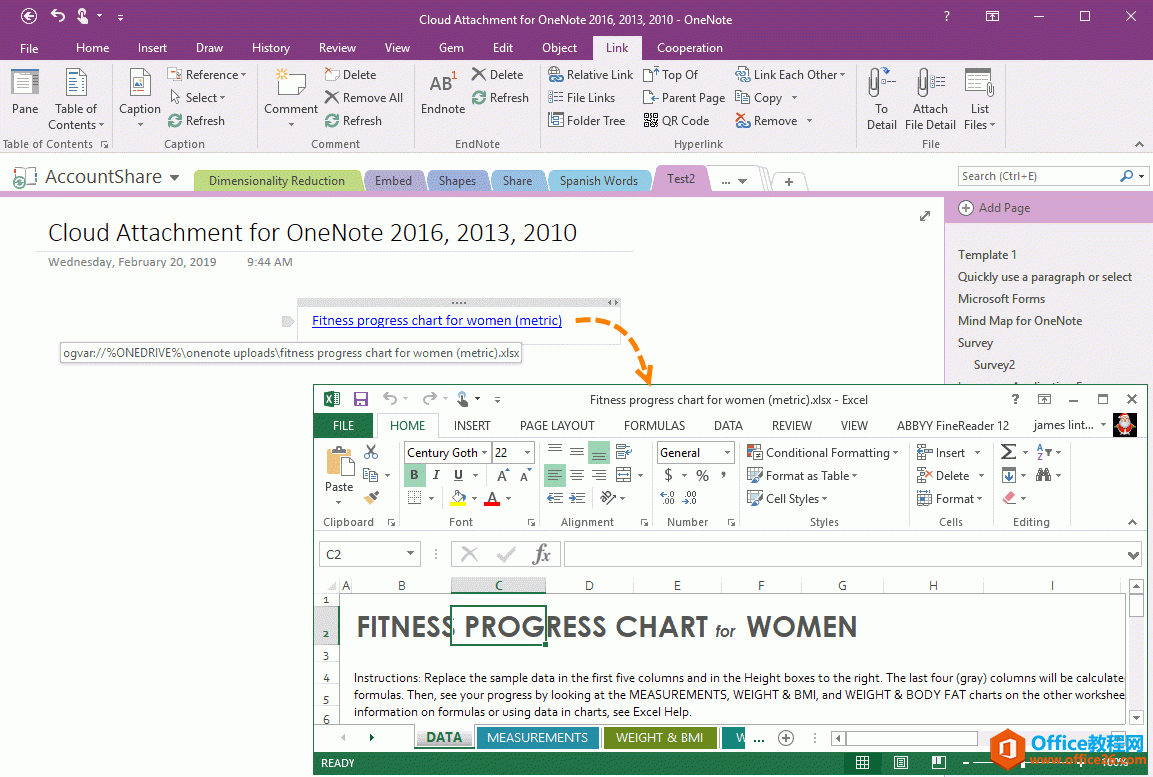Image resolution: width=1153 pixels, height=777 pixels.
Task: Click the Excel Wrap Text icon
Action: coord(624,451)
